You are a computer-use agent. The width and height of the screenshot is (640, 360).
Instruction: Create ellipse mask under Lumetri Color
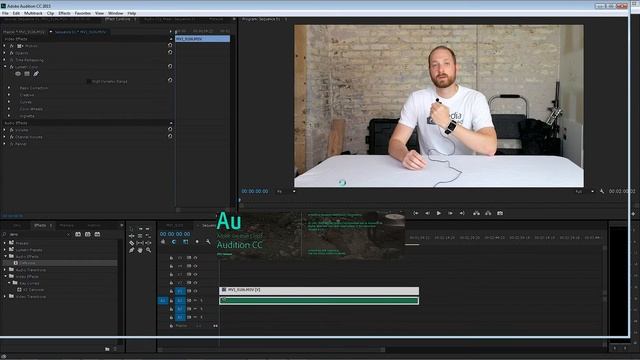pyautogui.click(x=18, y=74)
